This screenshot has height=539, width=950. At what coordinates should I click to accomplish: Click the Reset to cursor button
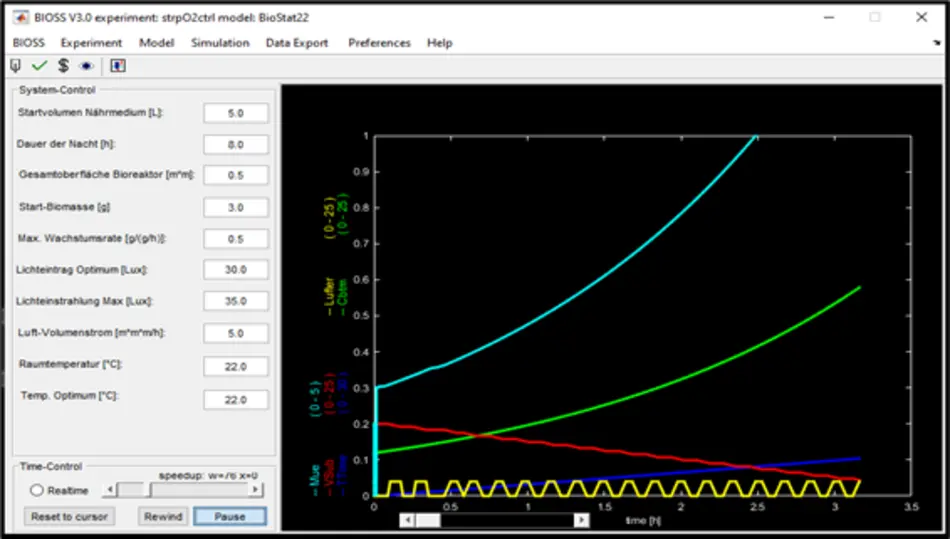coord(69,516)
